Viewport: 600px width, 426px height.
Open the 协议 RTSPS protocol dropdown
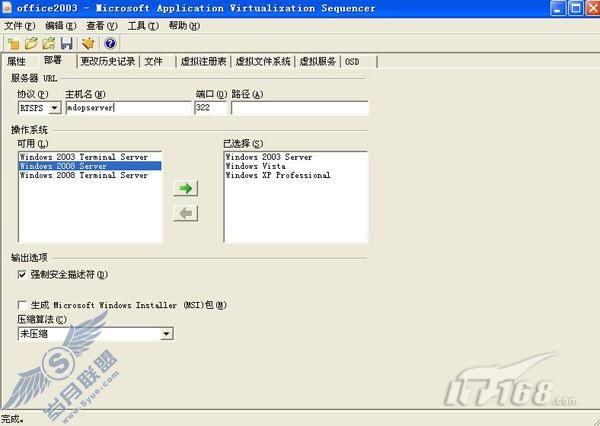tap(54, 108)
